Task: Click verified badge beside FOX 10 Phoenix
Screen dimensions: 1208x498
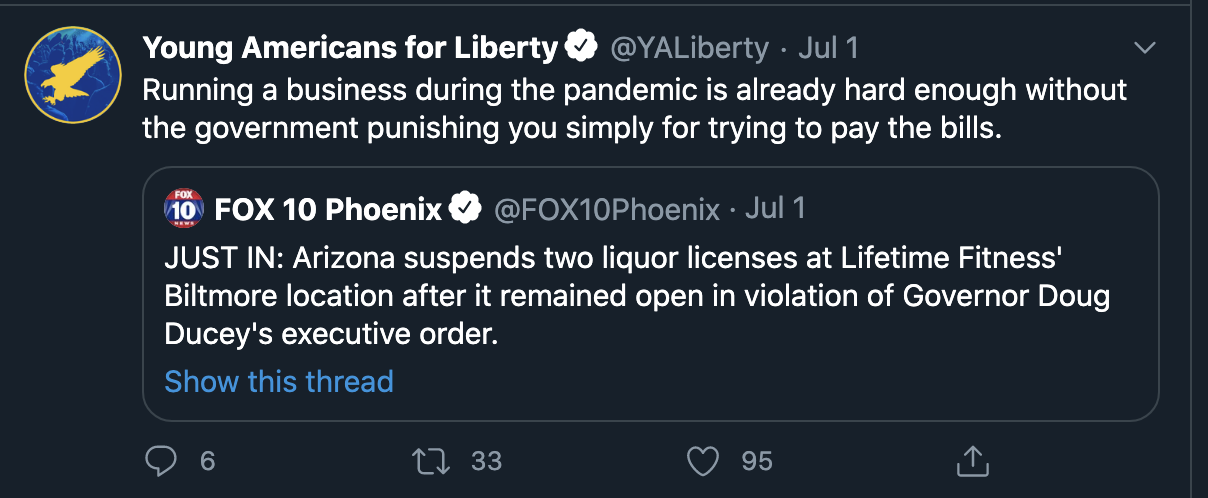Action: click(465, 209)
